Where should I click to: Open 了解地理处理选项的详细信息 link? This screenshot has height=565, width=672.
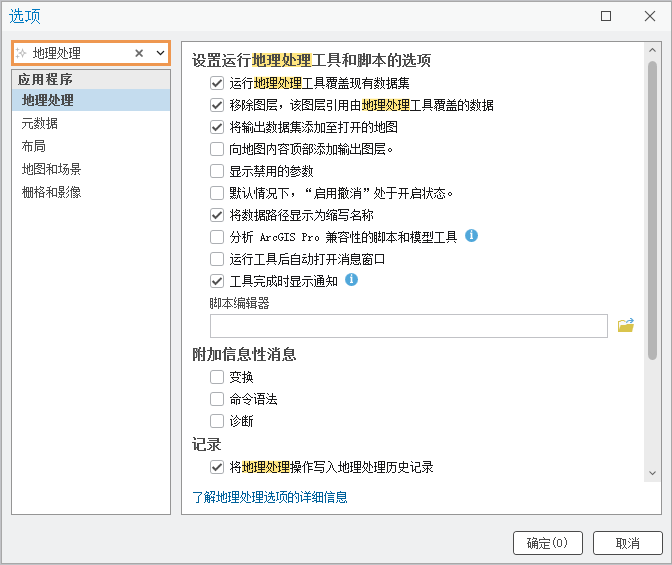pos(270,497)
